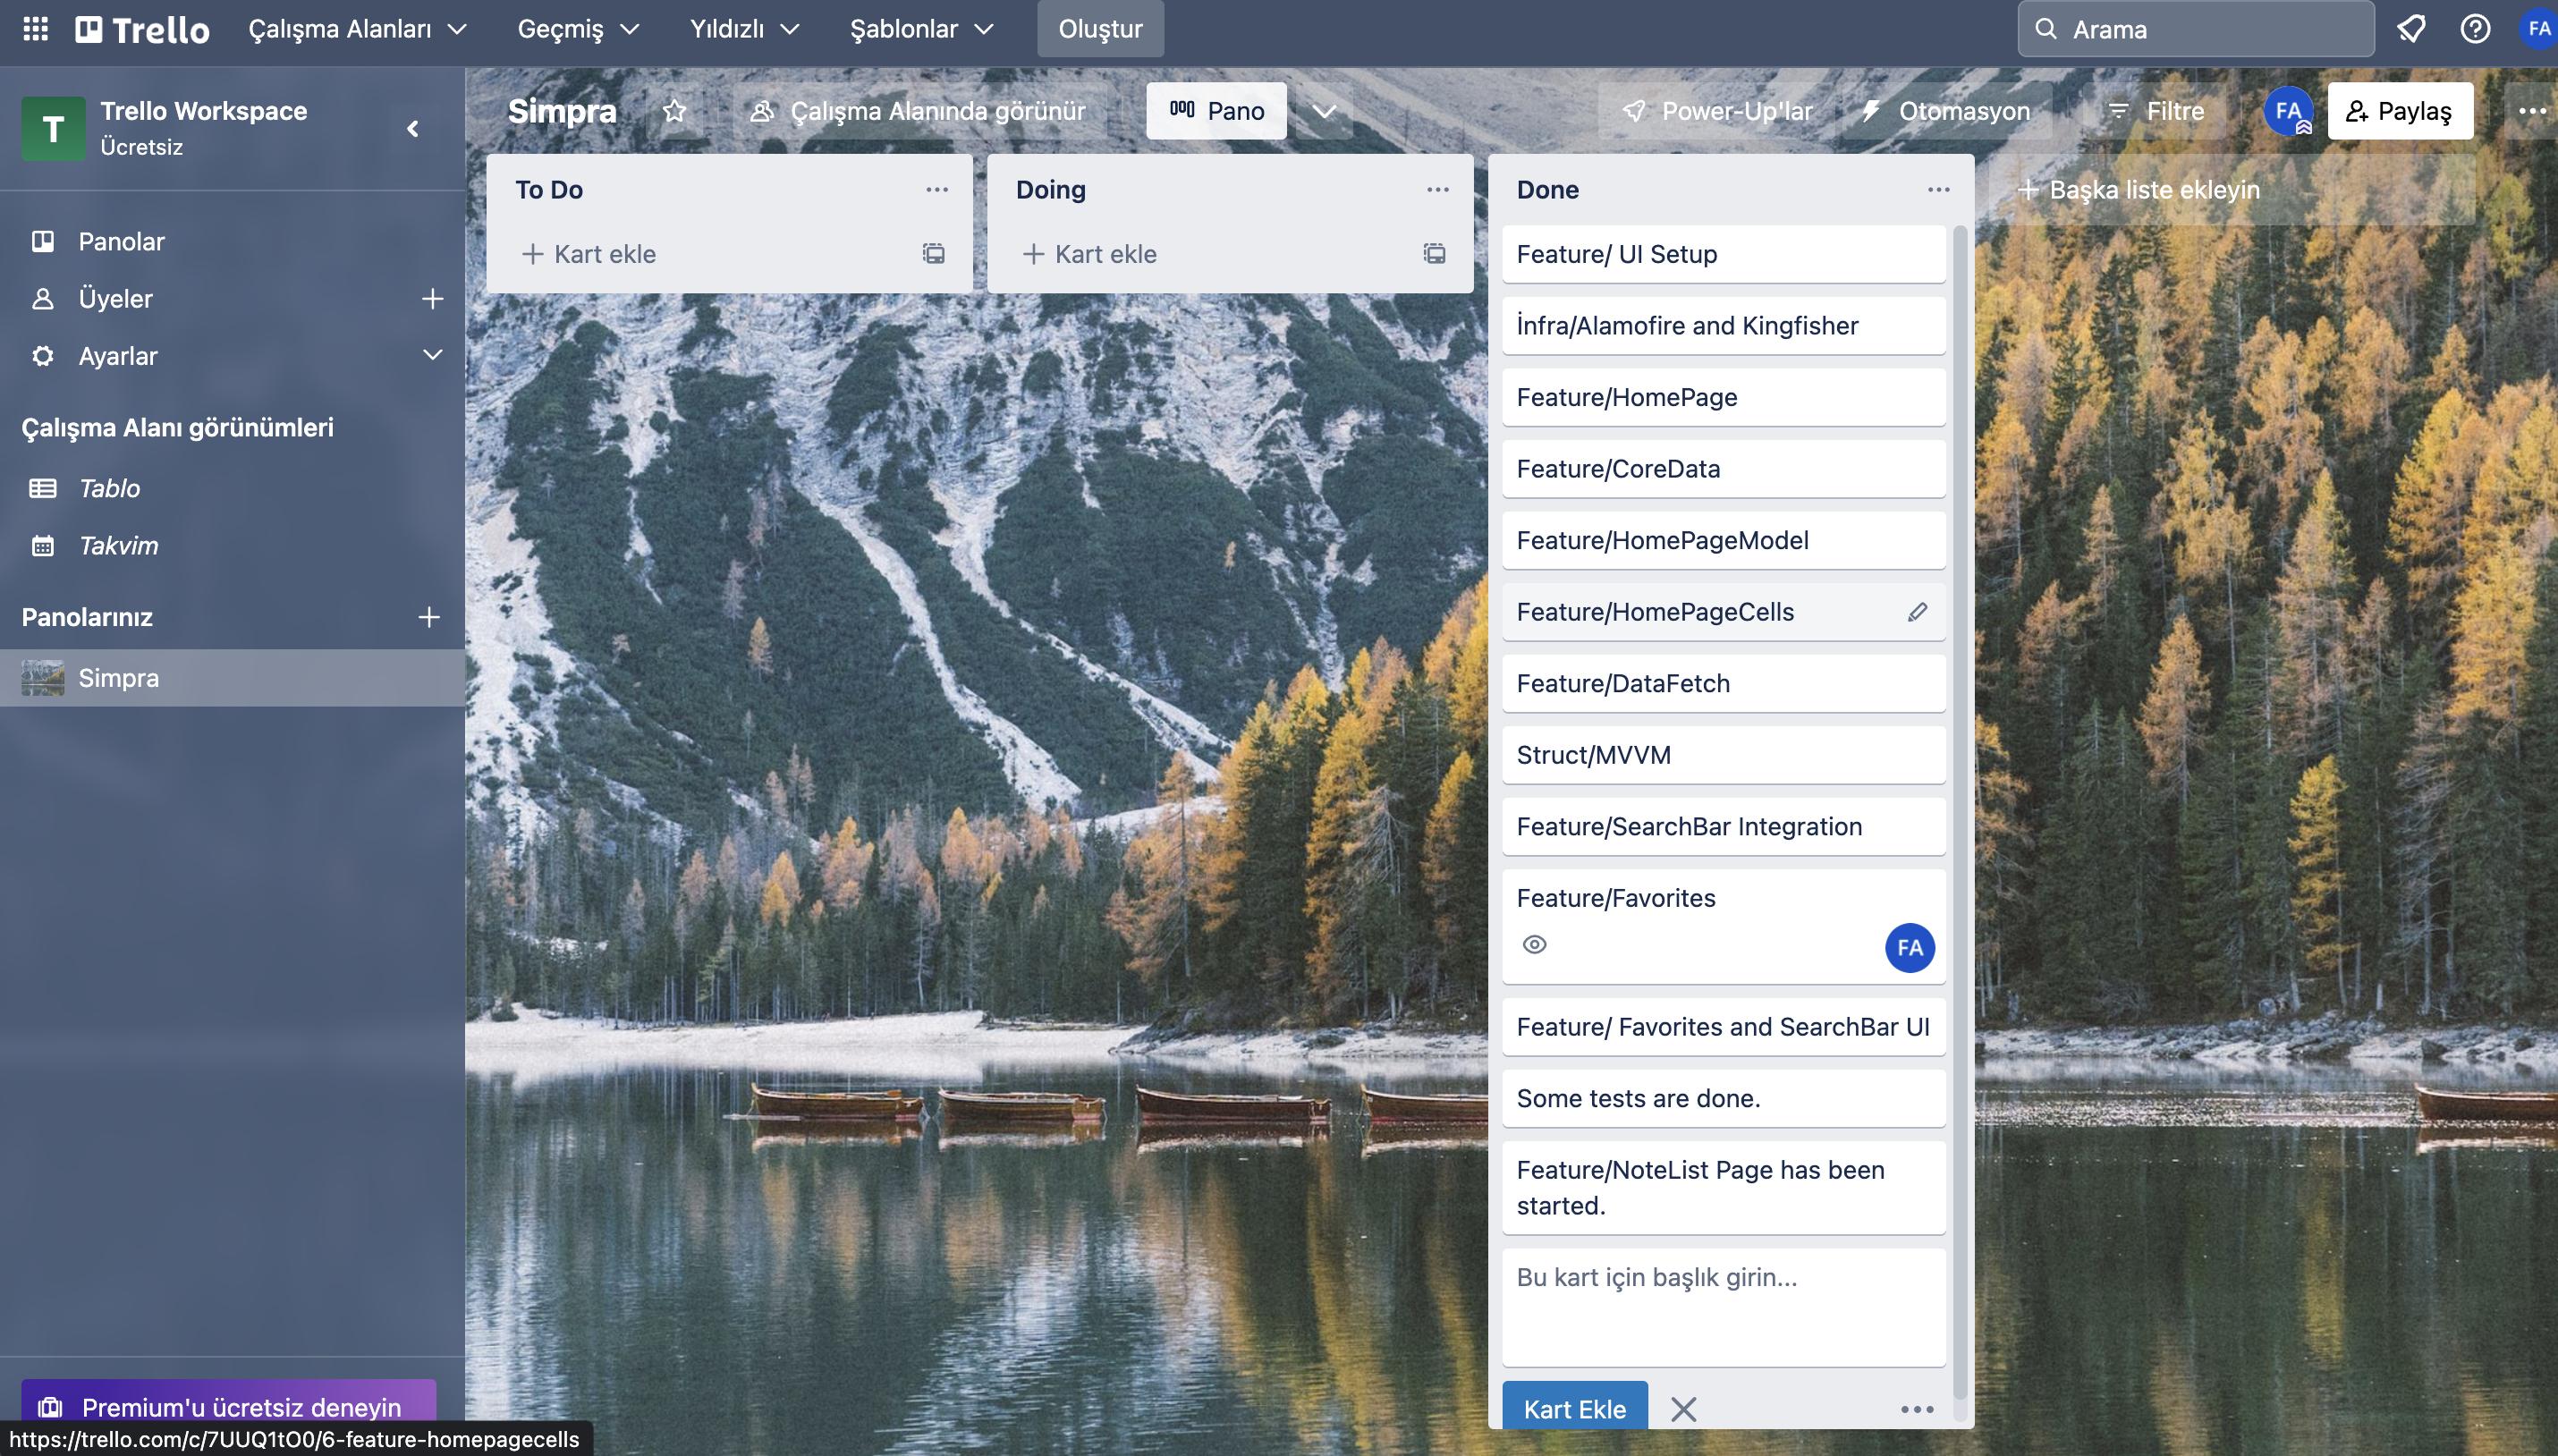Expand the Çalışma Alanları dropdown
The height and width of the screenshot is (1456, 2558).
tap(357, 29)
